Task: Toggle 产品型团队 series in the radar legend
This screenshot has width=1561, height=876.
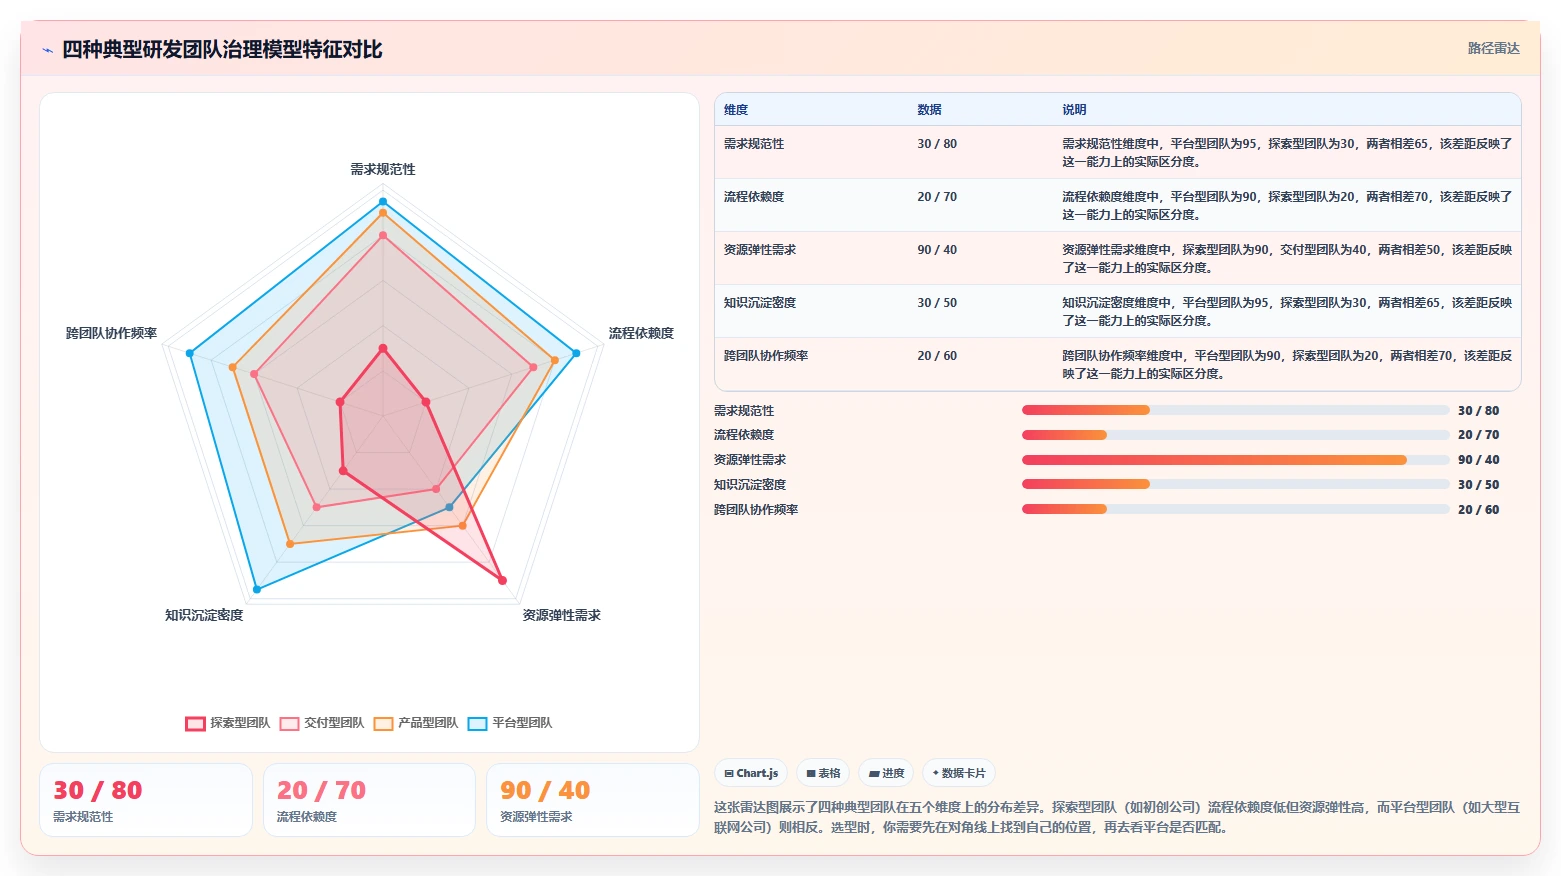Action: (416, 723)
